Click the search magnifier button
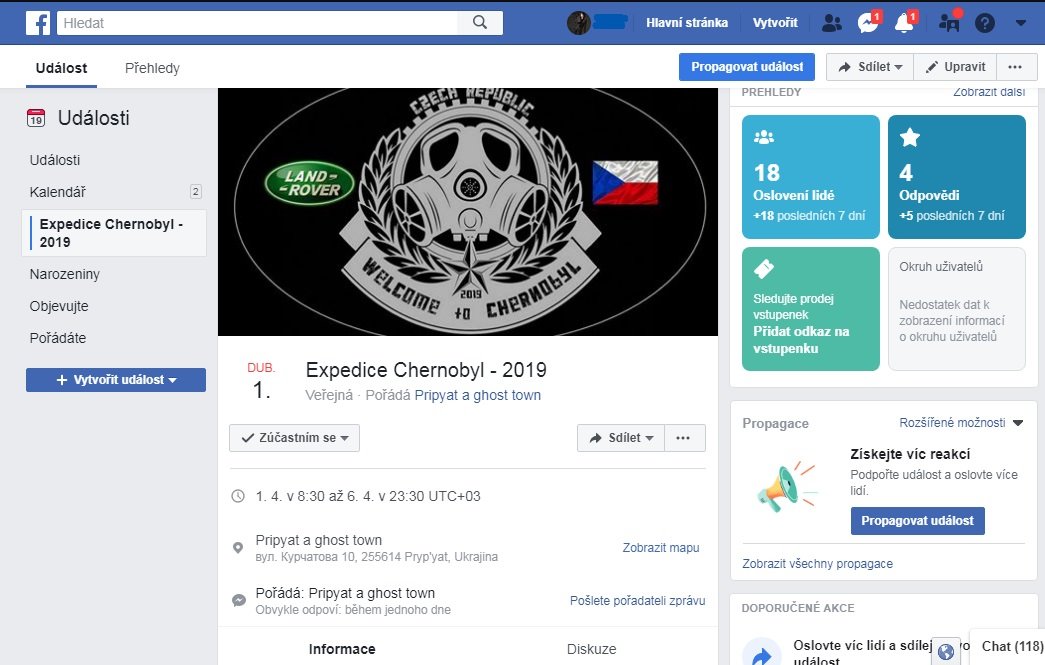Image resolution: width=1045 pixels, height=665 pixels. pyautogui.click(x=480, y=22)
